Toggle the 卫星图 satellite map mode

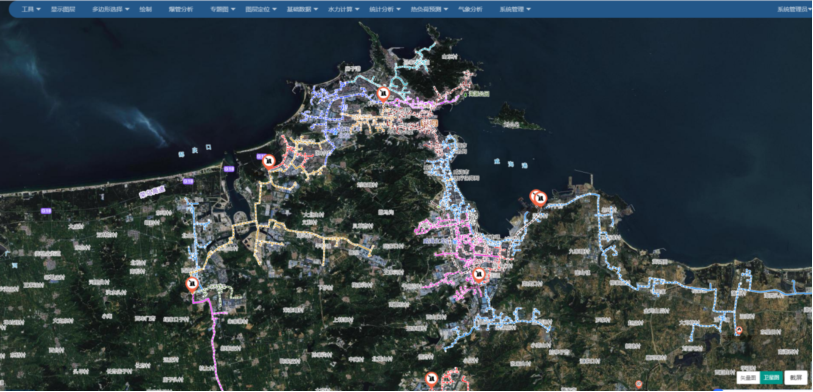tap(771, 377)
